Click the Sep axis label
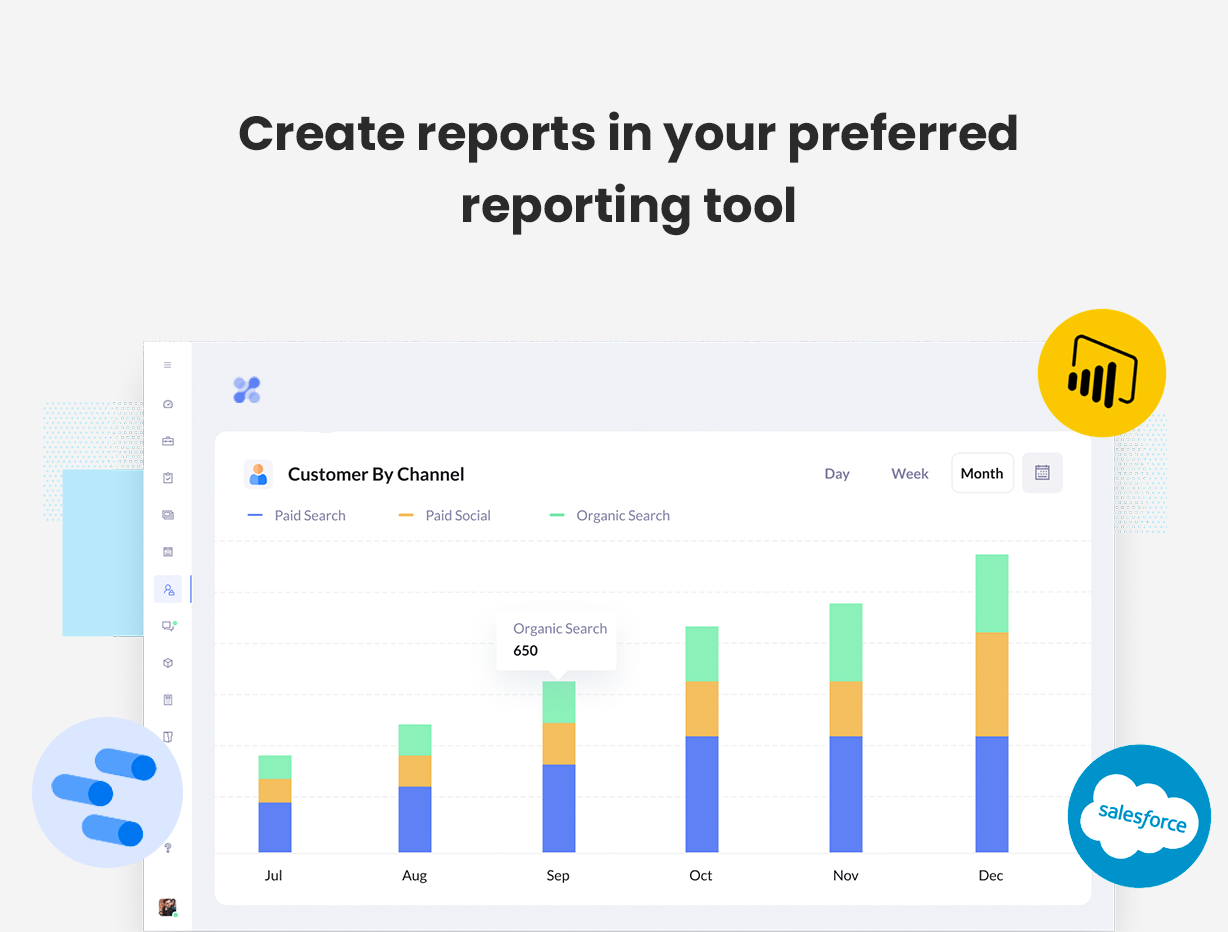Image resolution: width=1228 pixels, height=932 pixels. pos(558,876)
